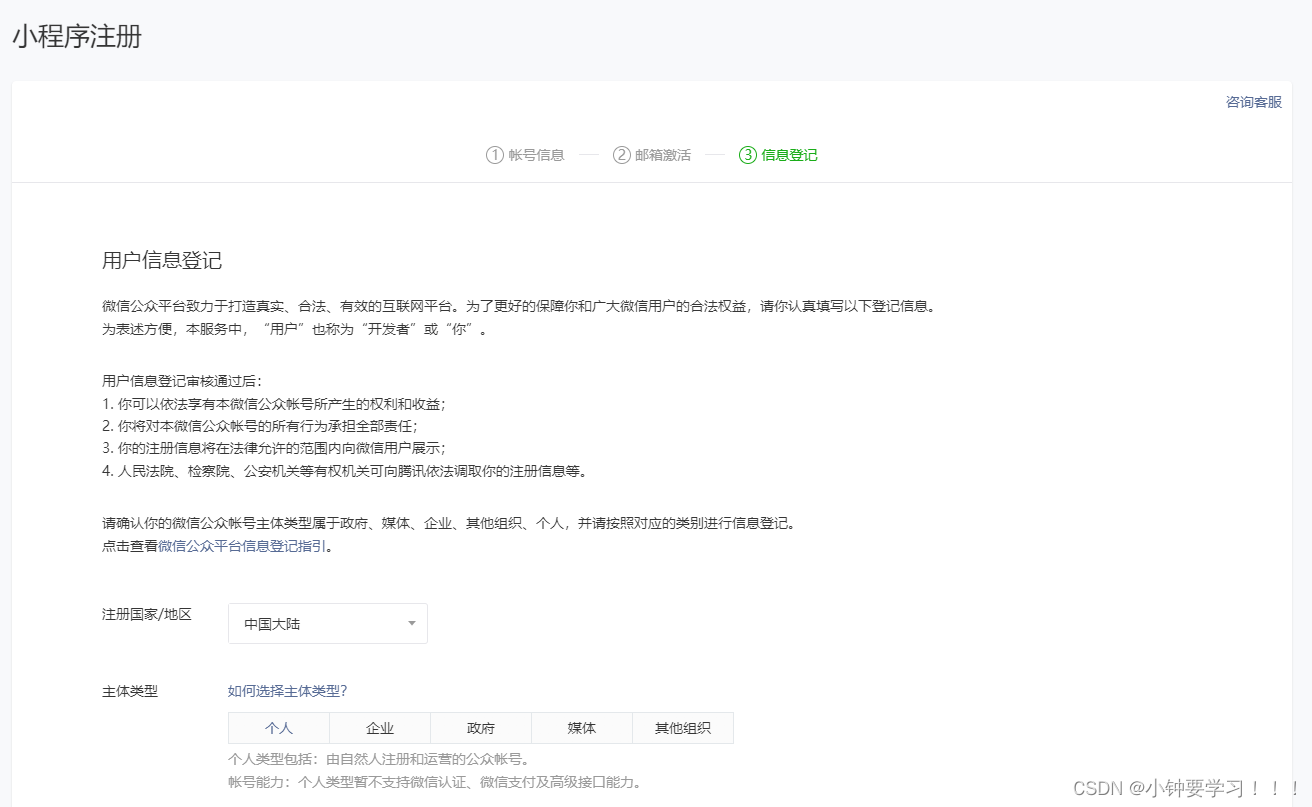Choose the 媒体 subject type option

click(582, 728)
